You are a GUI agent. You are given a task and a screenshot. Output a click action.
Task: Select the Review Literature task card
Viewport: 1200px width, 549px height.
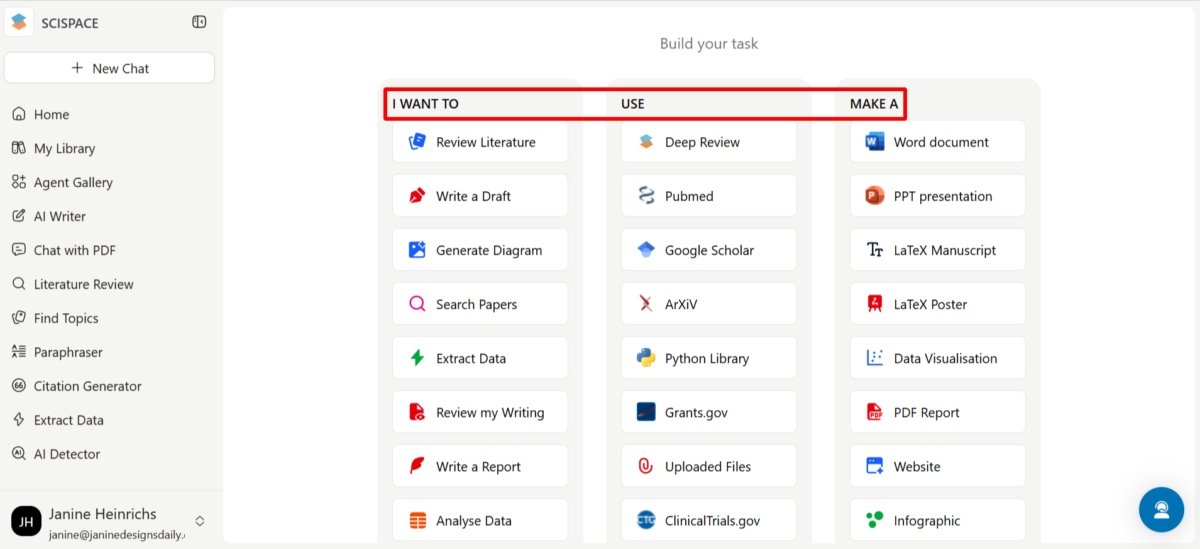[480, 142]
